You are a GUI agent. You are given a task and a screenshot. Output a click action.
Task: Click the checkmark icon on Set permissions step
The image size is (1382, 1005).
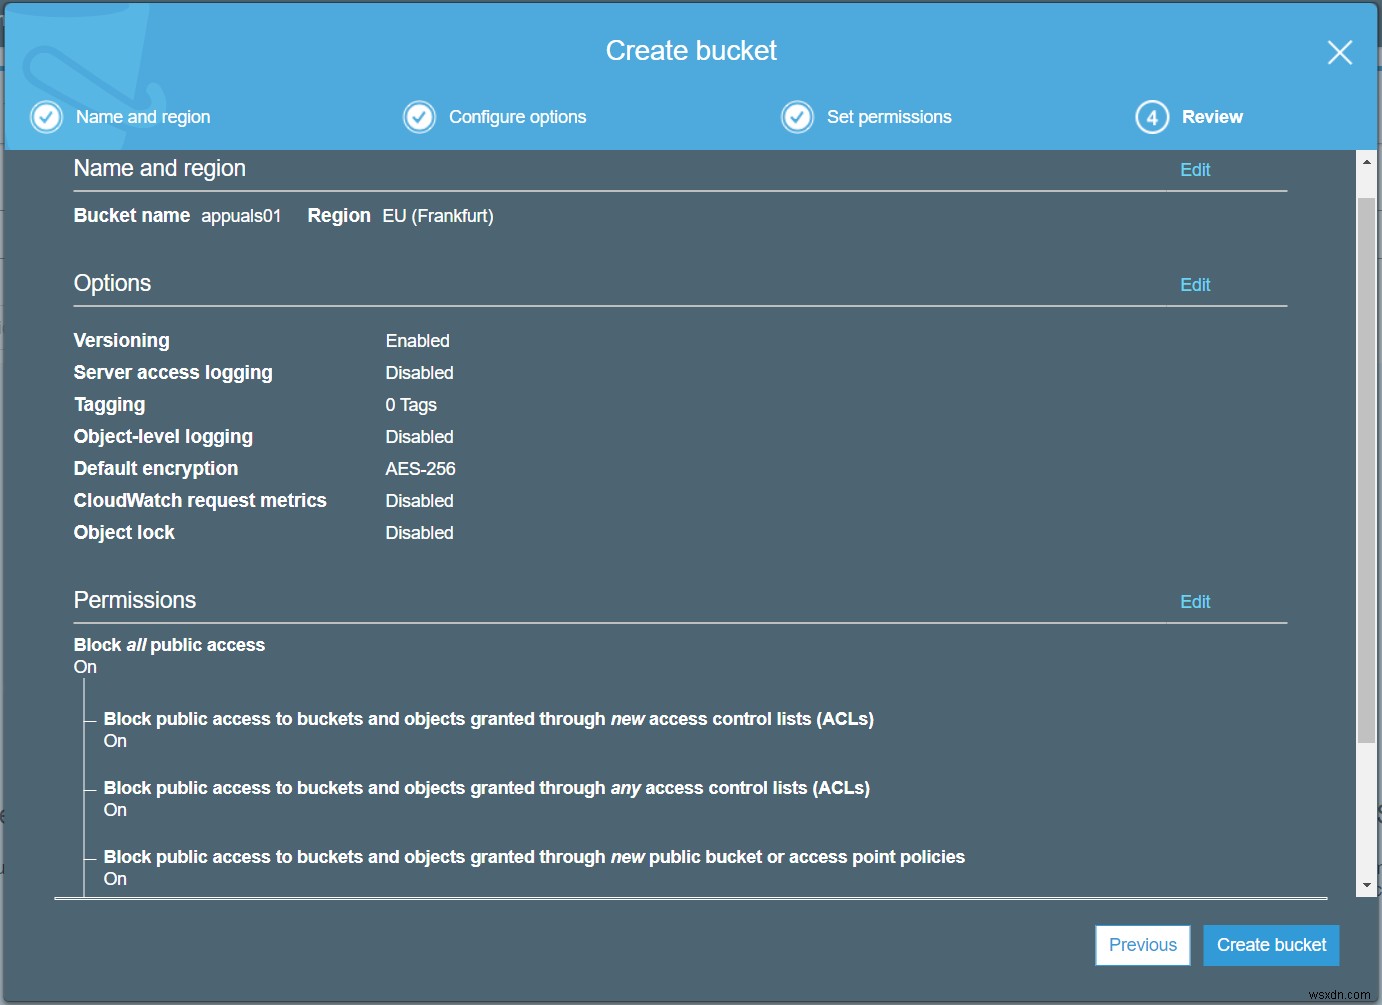797,117
